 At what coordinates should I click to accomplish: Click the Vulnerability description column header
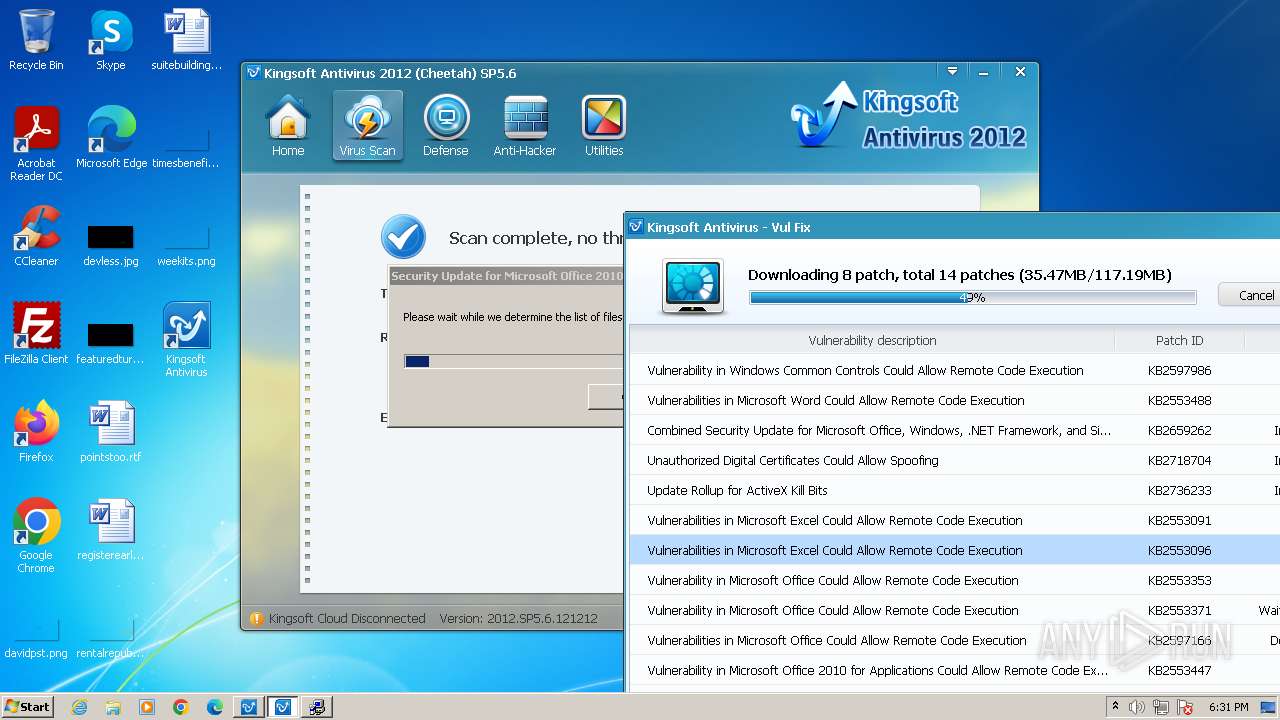pyautogui.click(x=872, y=341)
